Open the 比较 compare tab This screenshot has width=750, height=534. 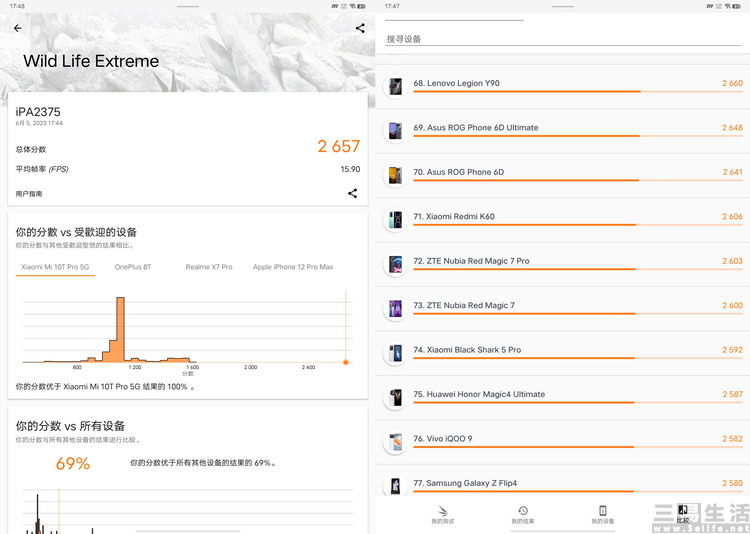point(683,515)
